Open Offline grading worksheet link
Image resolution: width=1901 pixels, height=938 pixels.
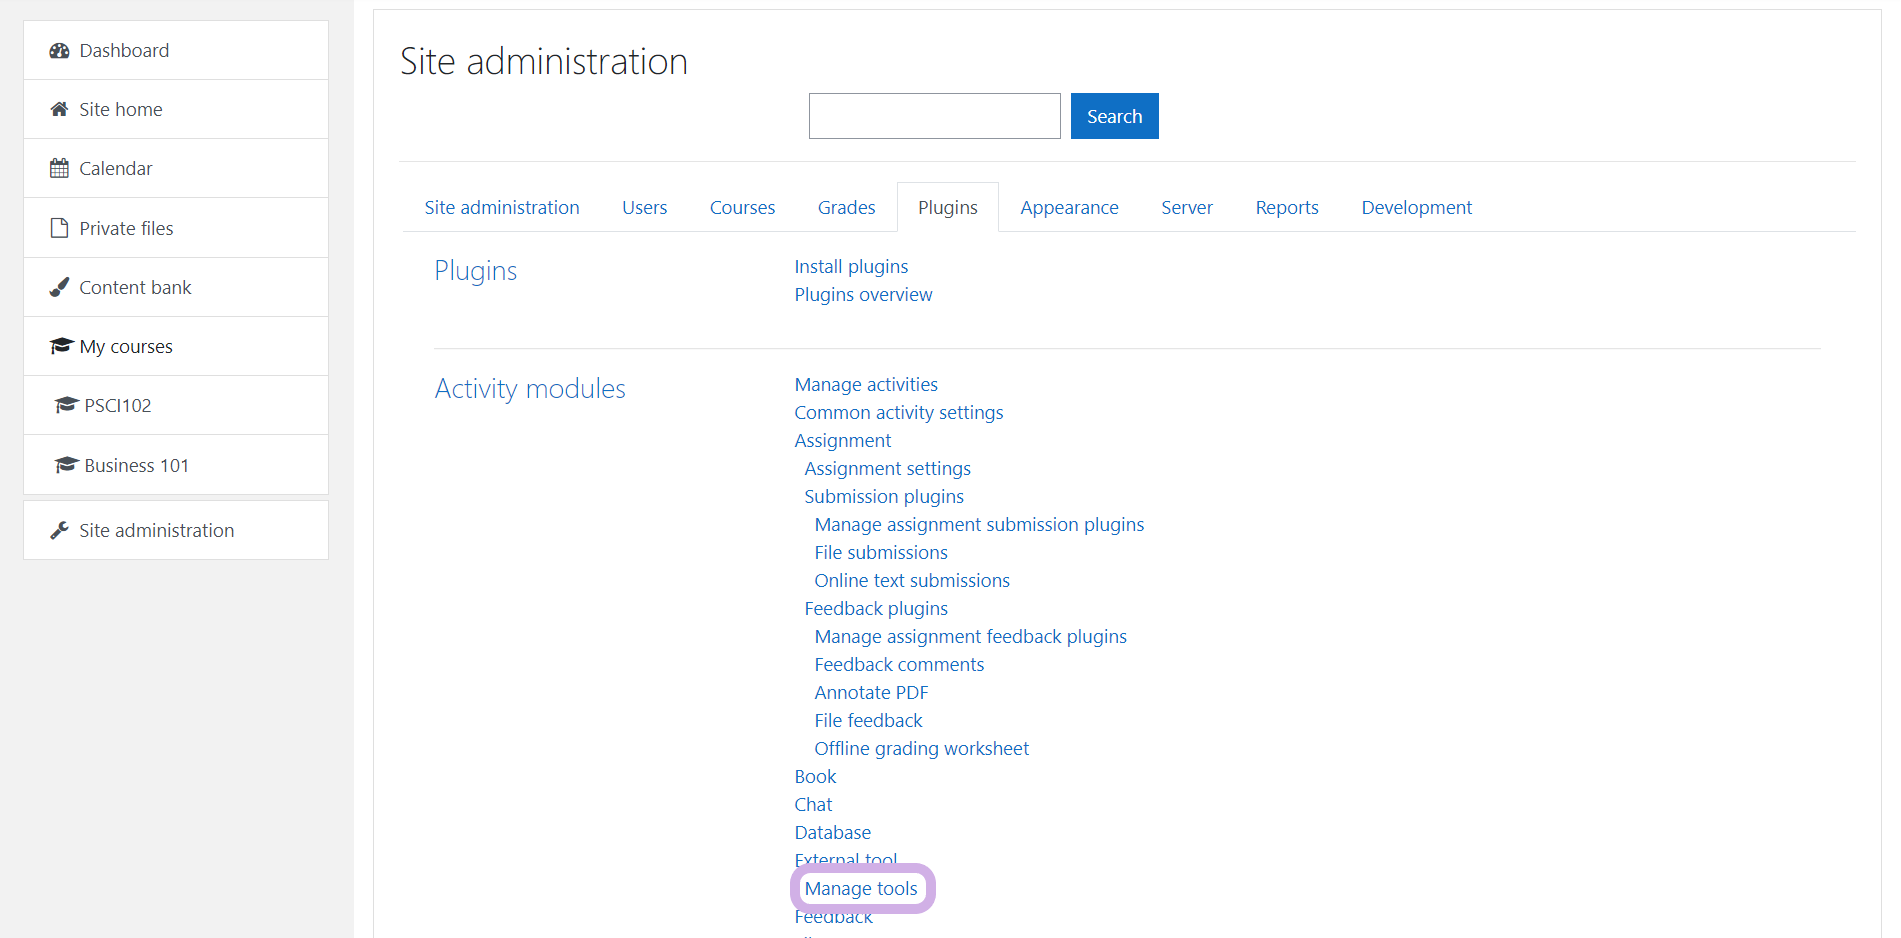(921, 749)
